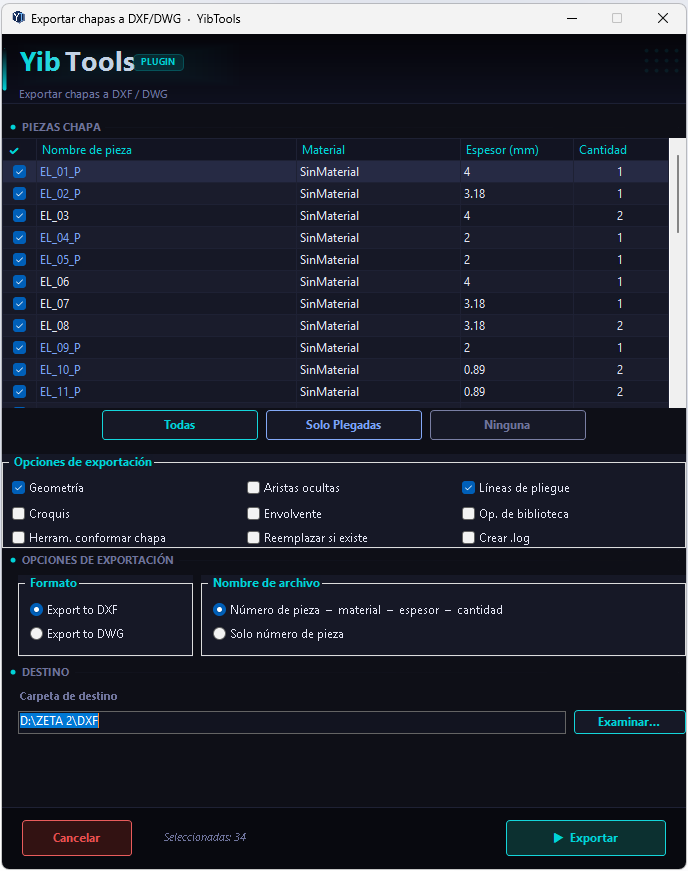Click the Seleccionadas: 34 status text

coord(205,837)
